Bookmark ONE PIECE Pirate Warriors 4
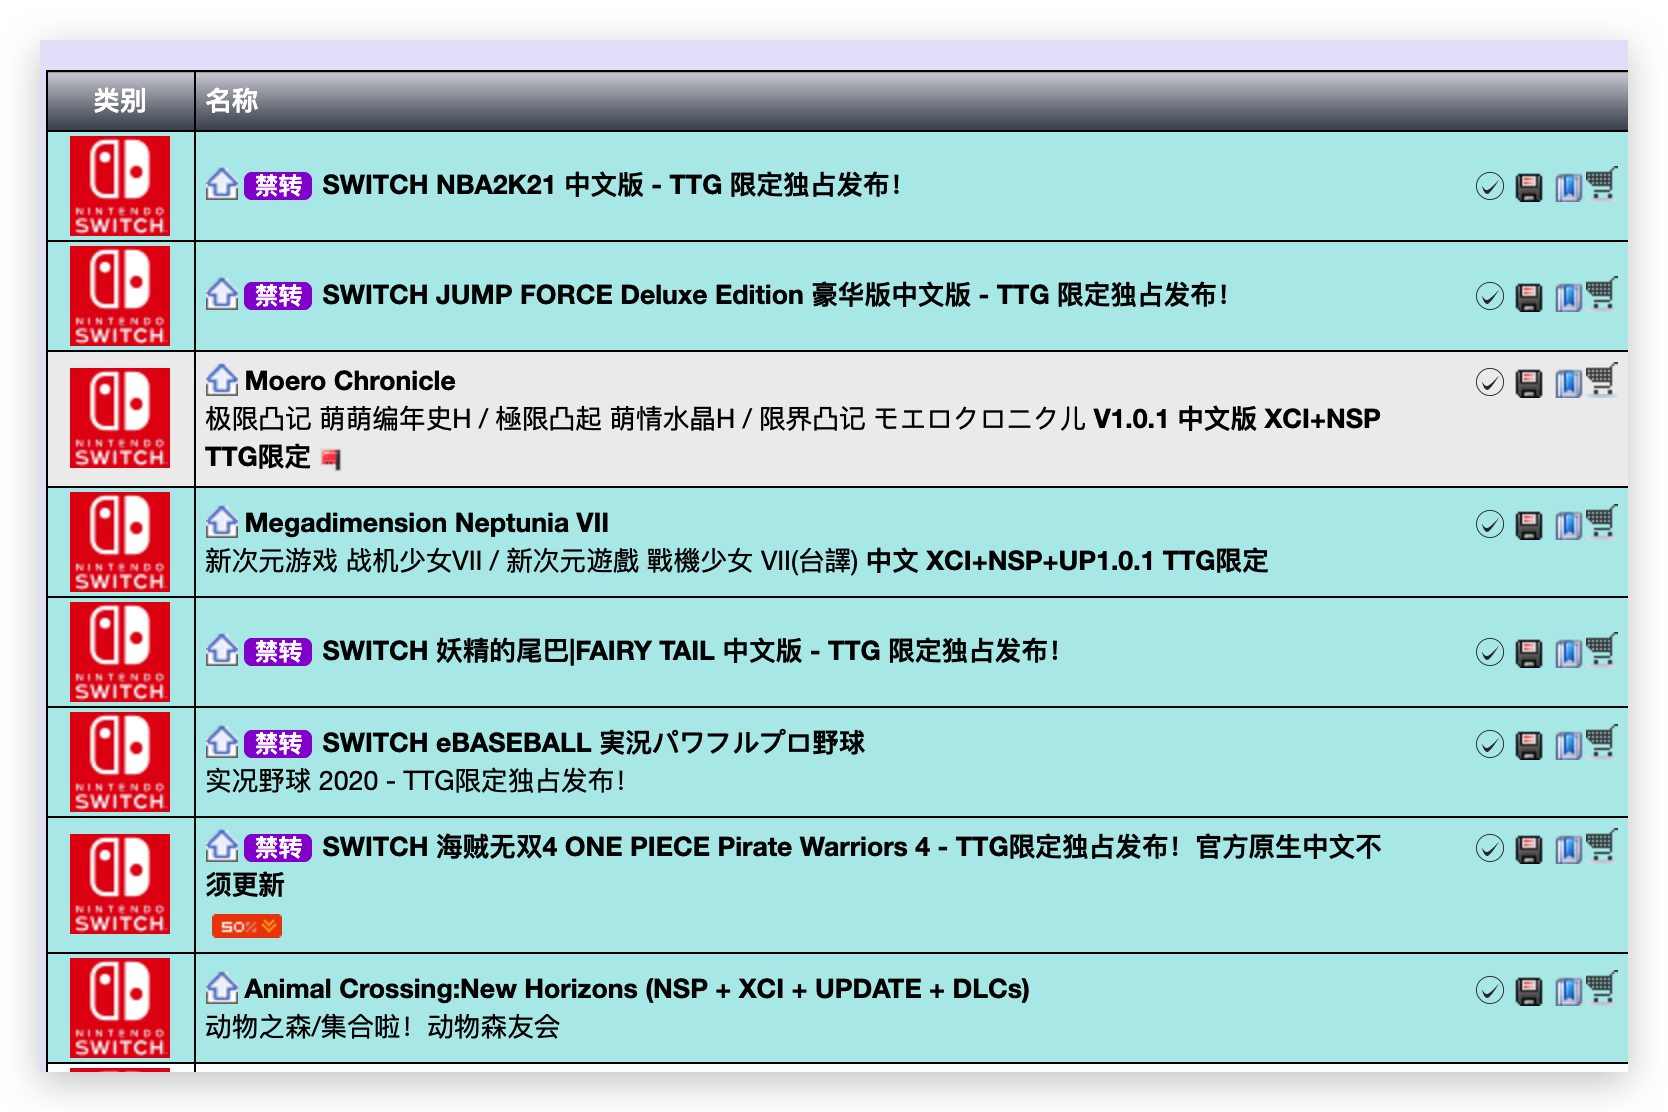The image size is (1668, 1112). [x=1568, y=849]
